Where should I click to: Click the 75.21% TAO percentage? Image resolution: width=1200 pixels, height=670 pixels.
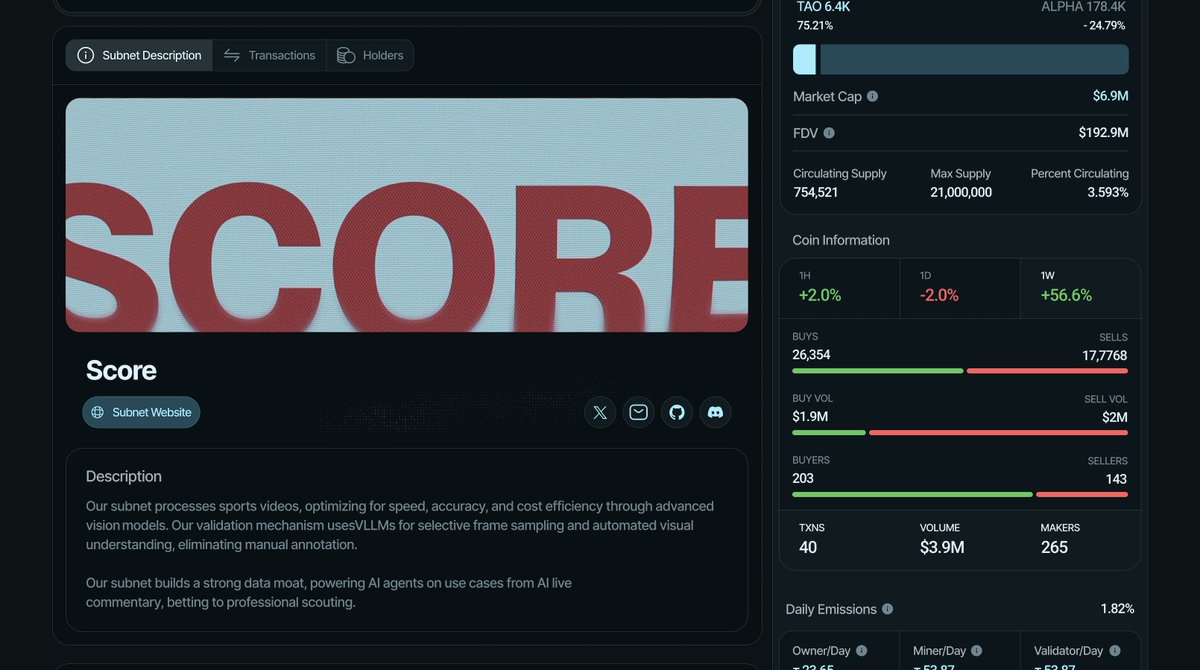tap(817, 26)
